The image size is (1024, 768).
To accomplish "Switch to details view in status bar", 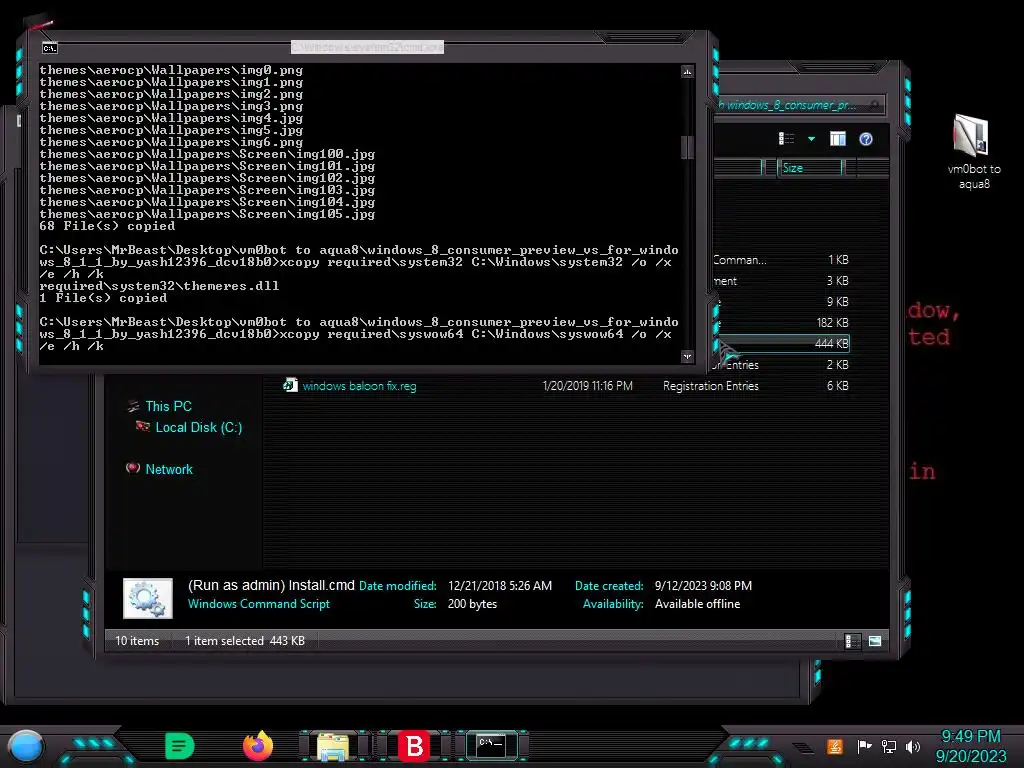I will (851, 641).
